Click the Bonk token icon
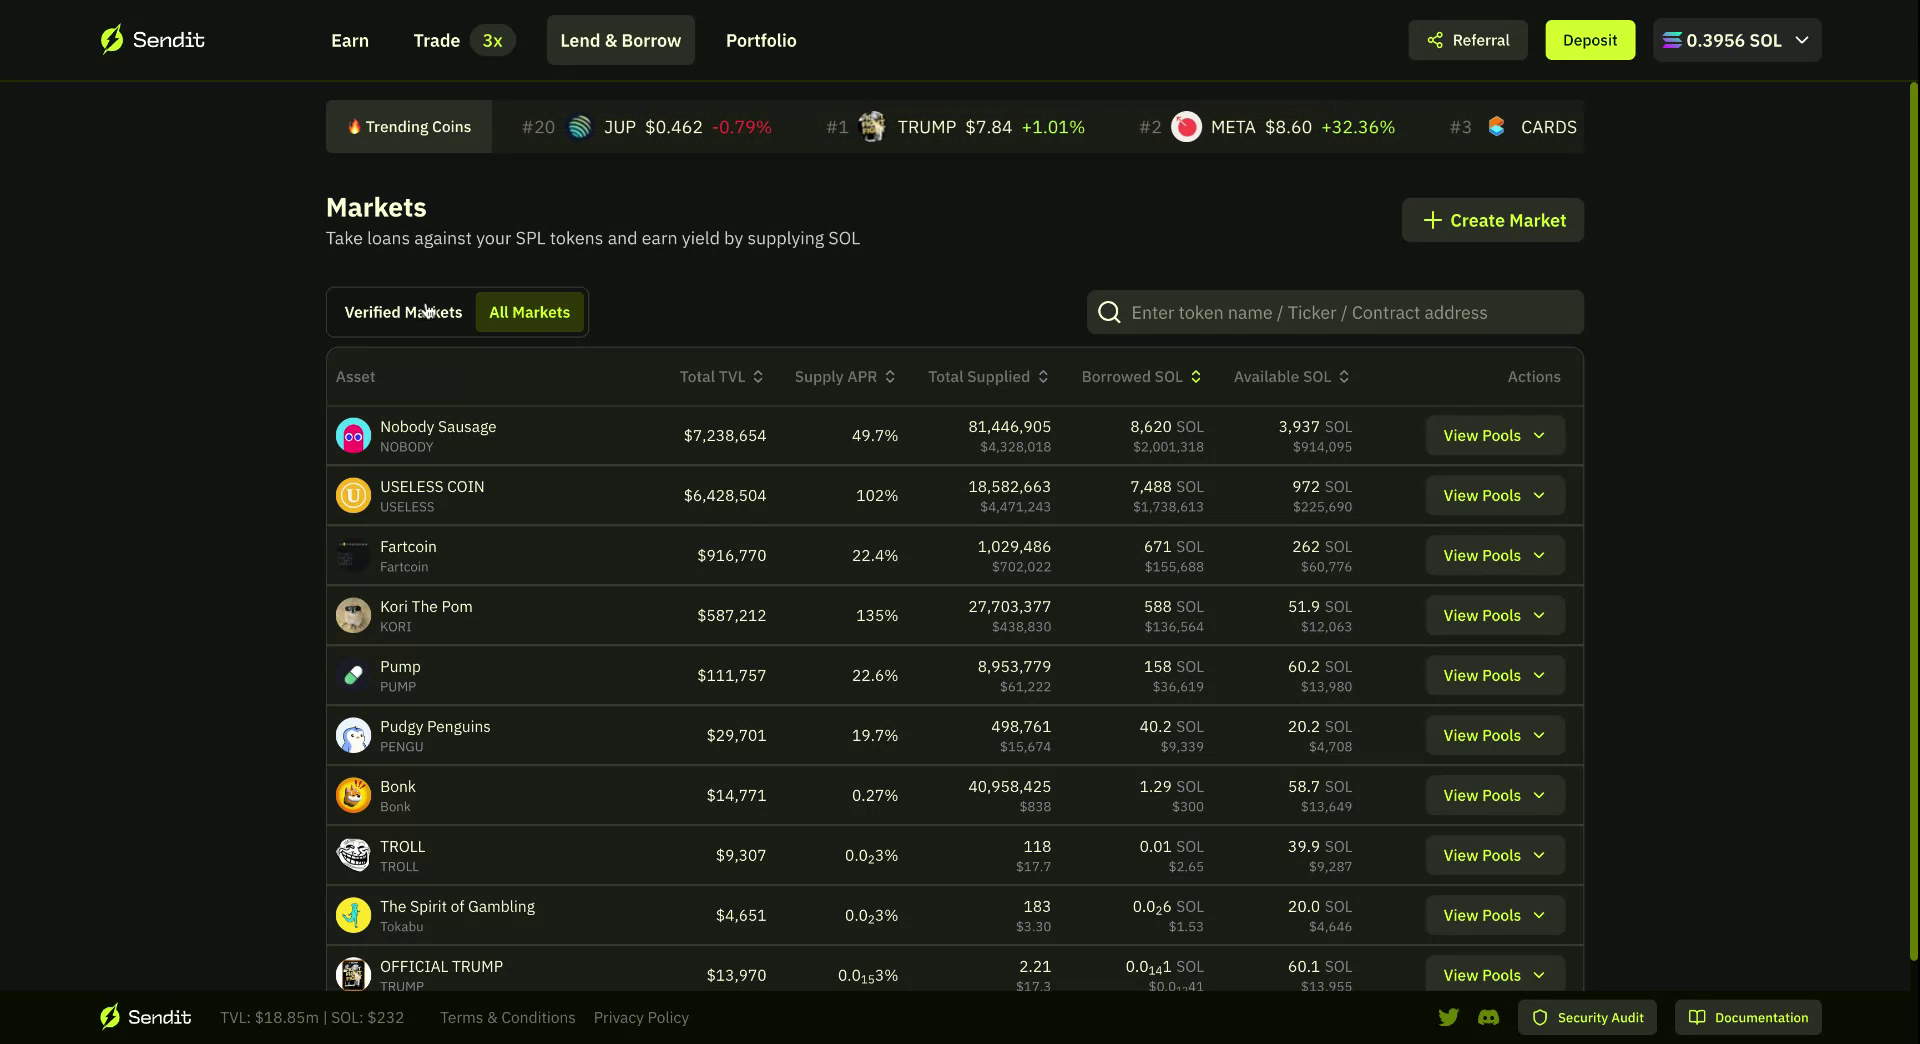The height and width of the screenshot is (1044, 1920). coord(353,795)
